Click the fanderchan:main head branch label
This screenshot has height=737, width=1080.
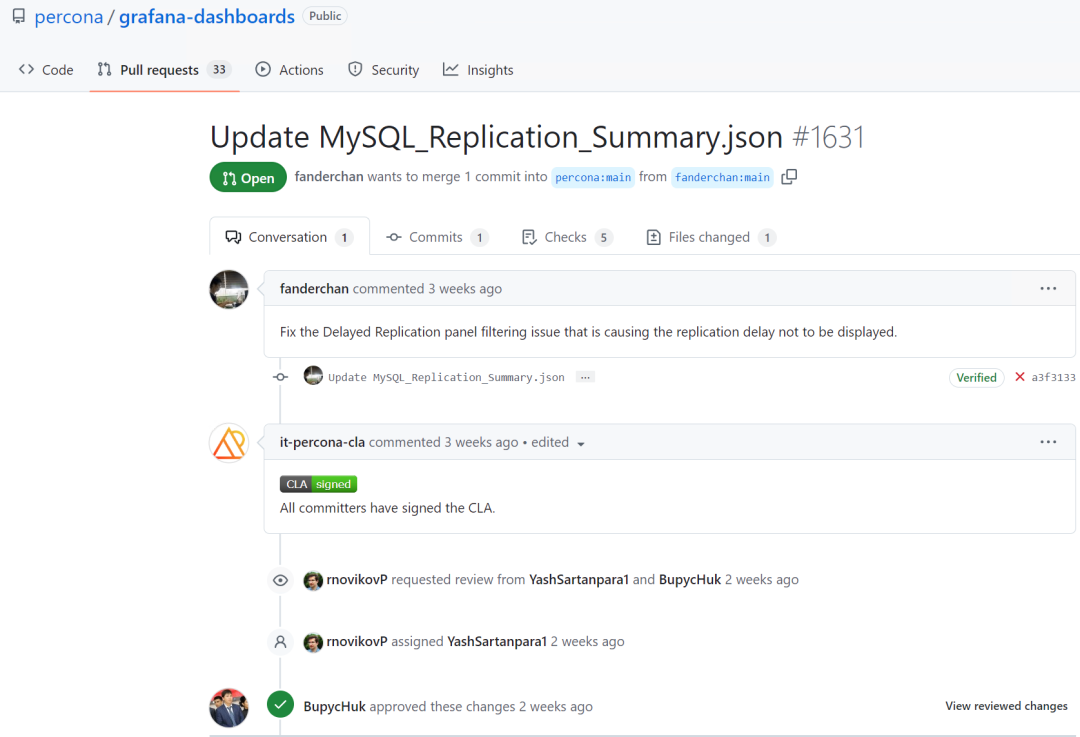(723, 177)
